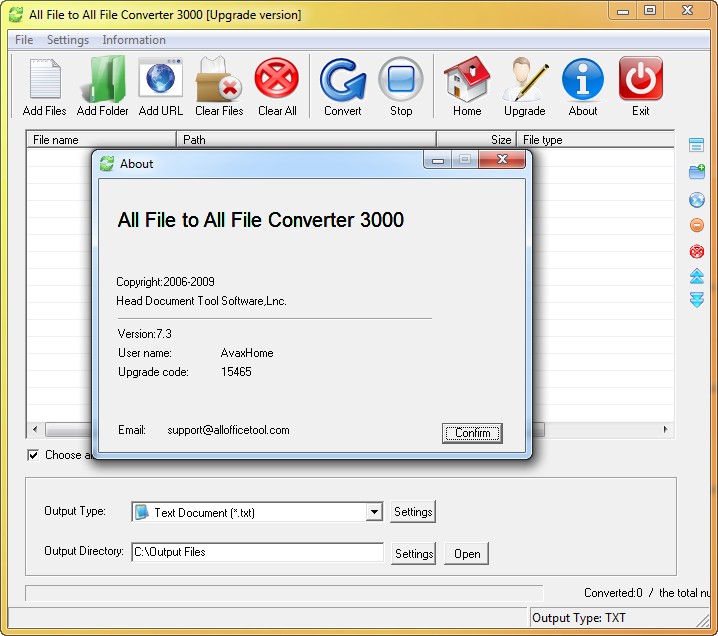Click the globe sidebar icon for URL

tap(696, 200)
